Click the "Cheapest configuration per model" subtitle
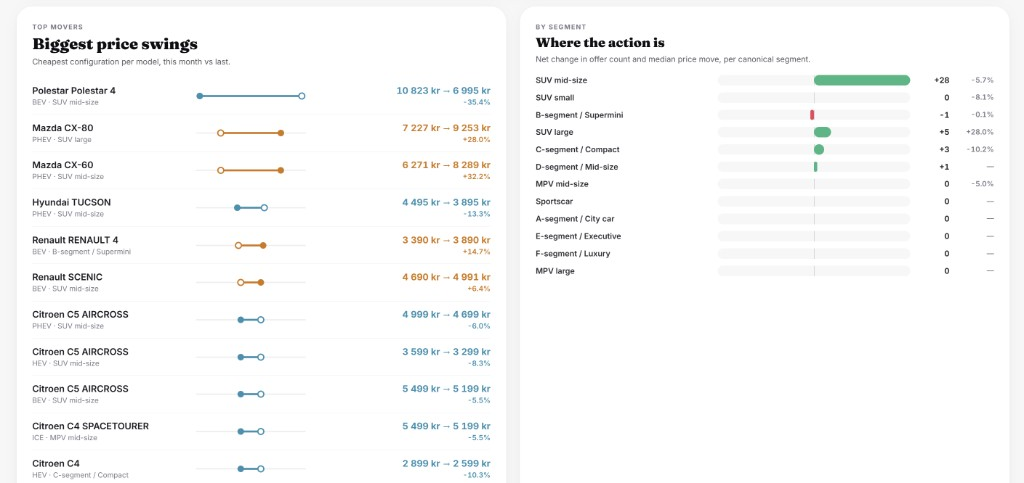Viewport: 1024px width, 483px height. point(131,62)
